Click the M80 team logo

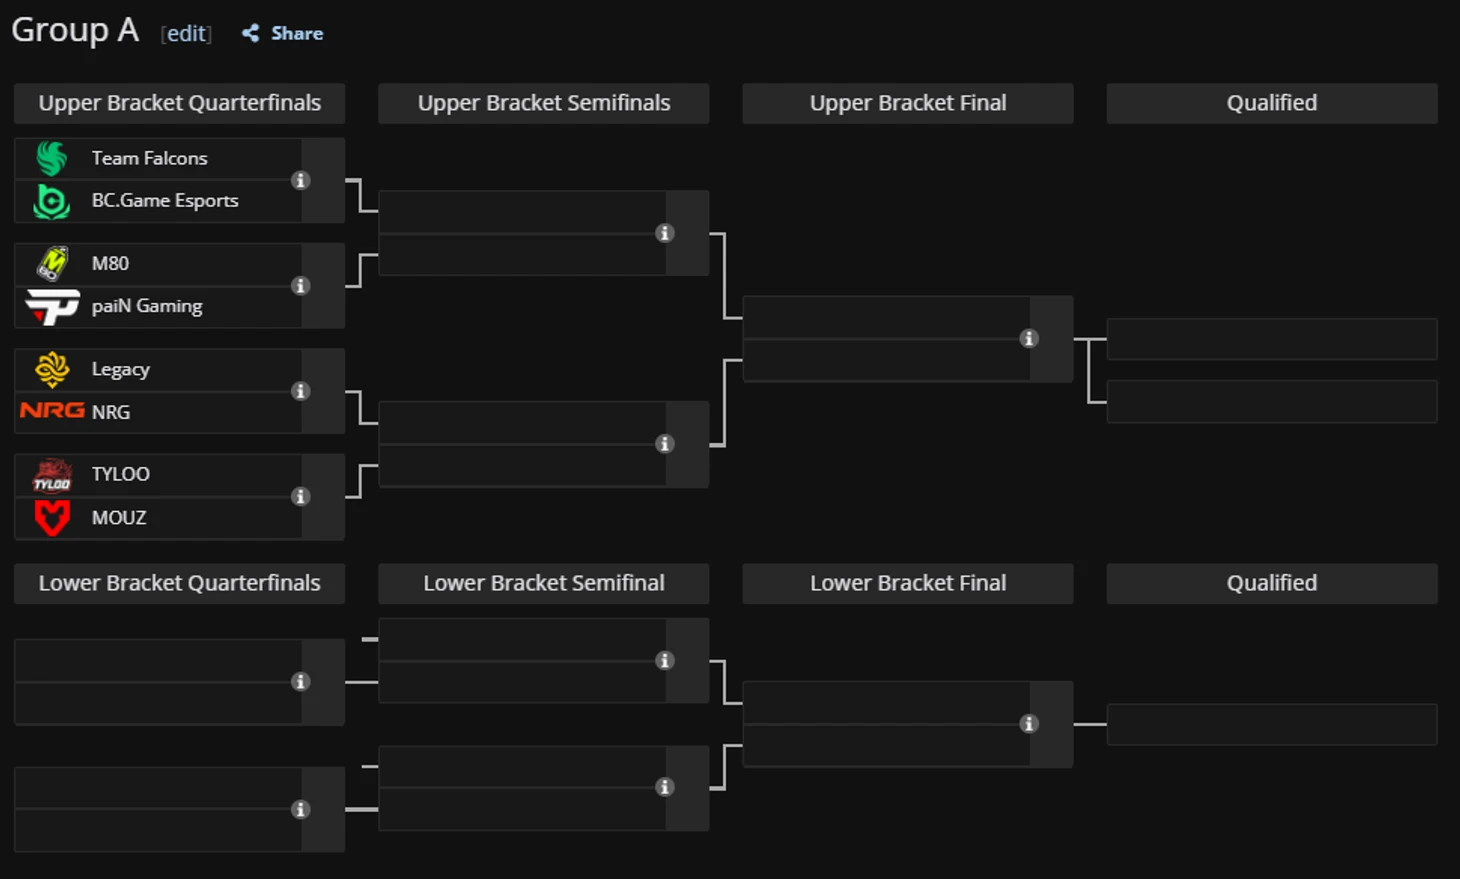[52, 264]
